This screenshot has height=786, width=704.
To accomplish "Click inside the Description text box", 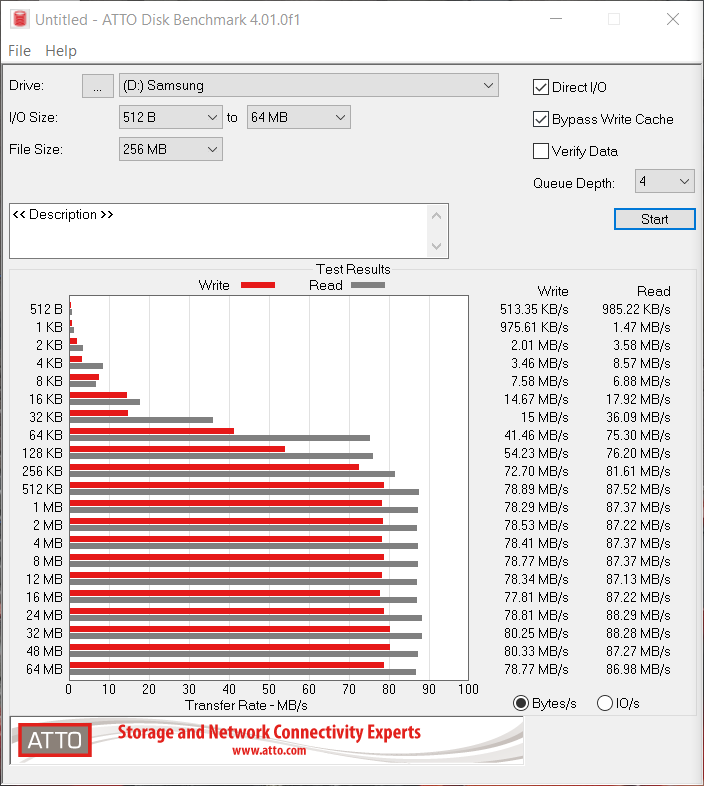I will (219, 231).
